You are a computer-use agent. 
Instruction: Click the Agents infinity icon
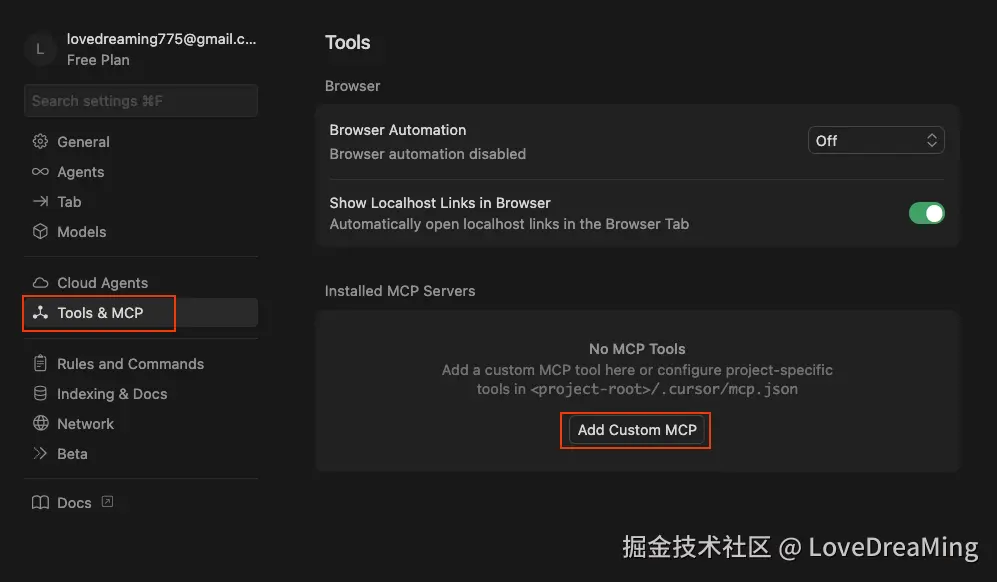click(40, 172)
